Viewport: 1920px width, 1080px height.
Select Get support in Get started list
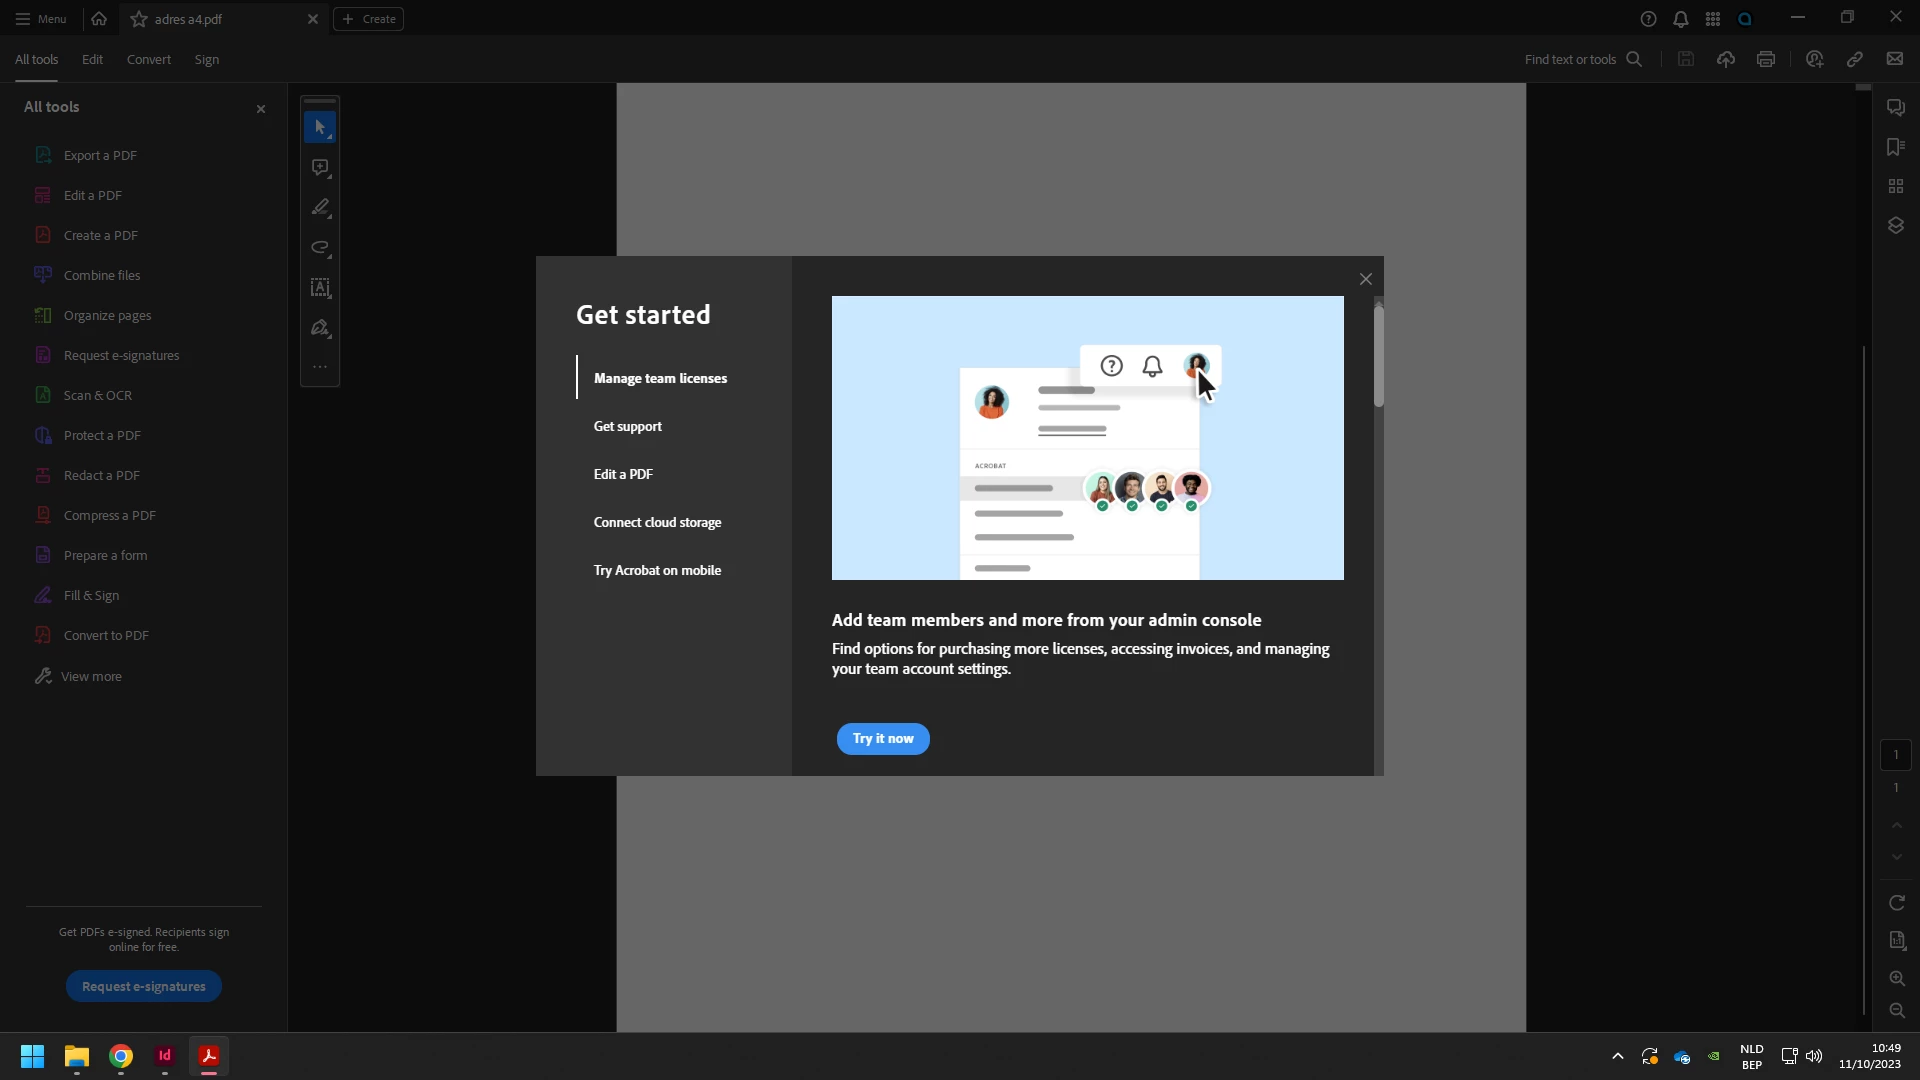point(627,427)
